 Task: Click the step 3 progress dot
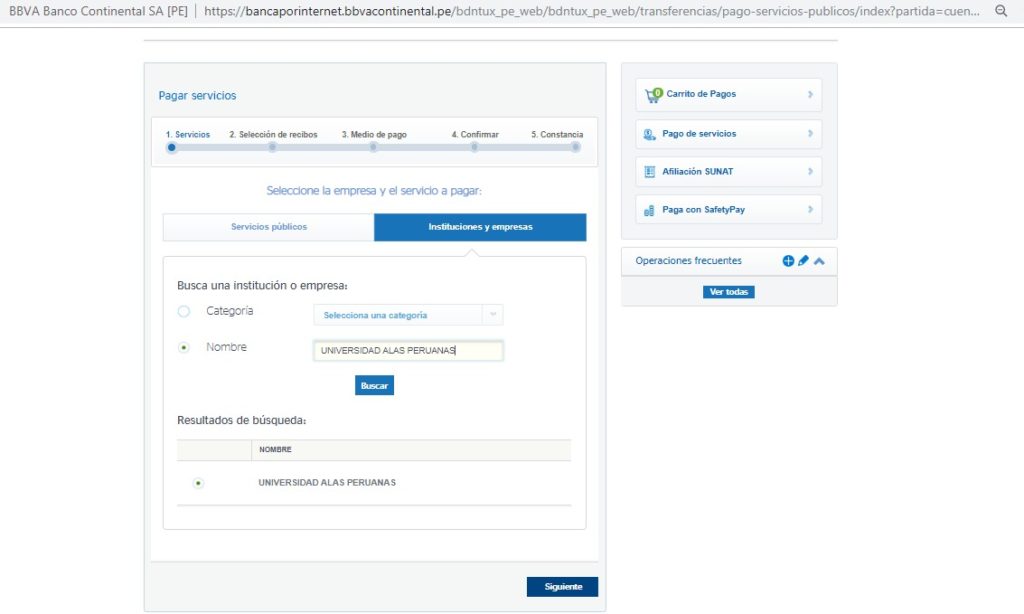pos(373,148)
